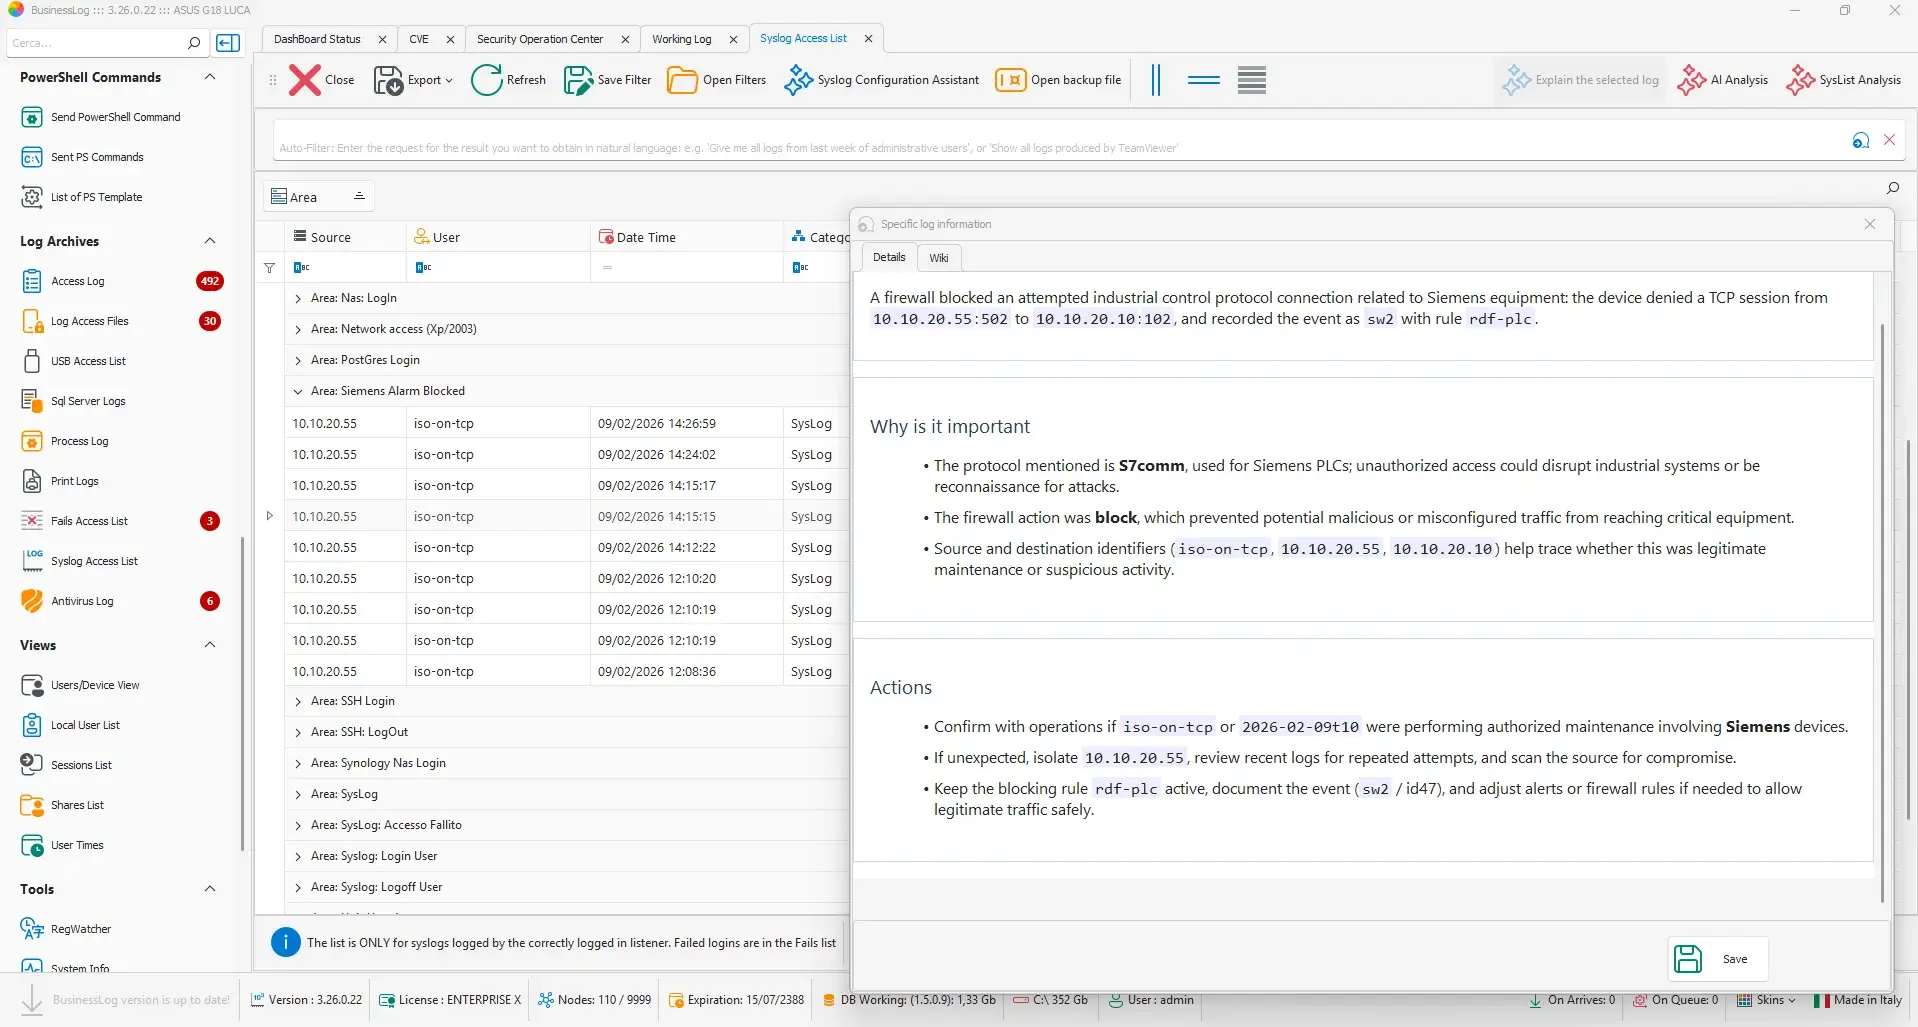Select log row dated 09/02/2026 14:26:59
This screenshot has height=1027, width=1918.
tap(566, 423)
